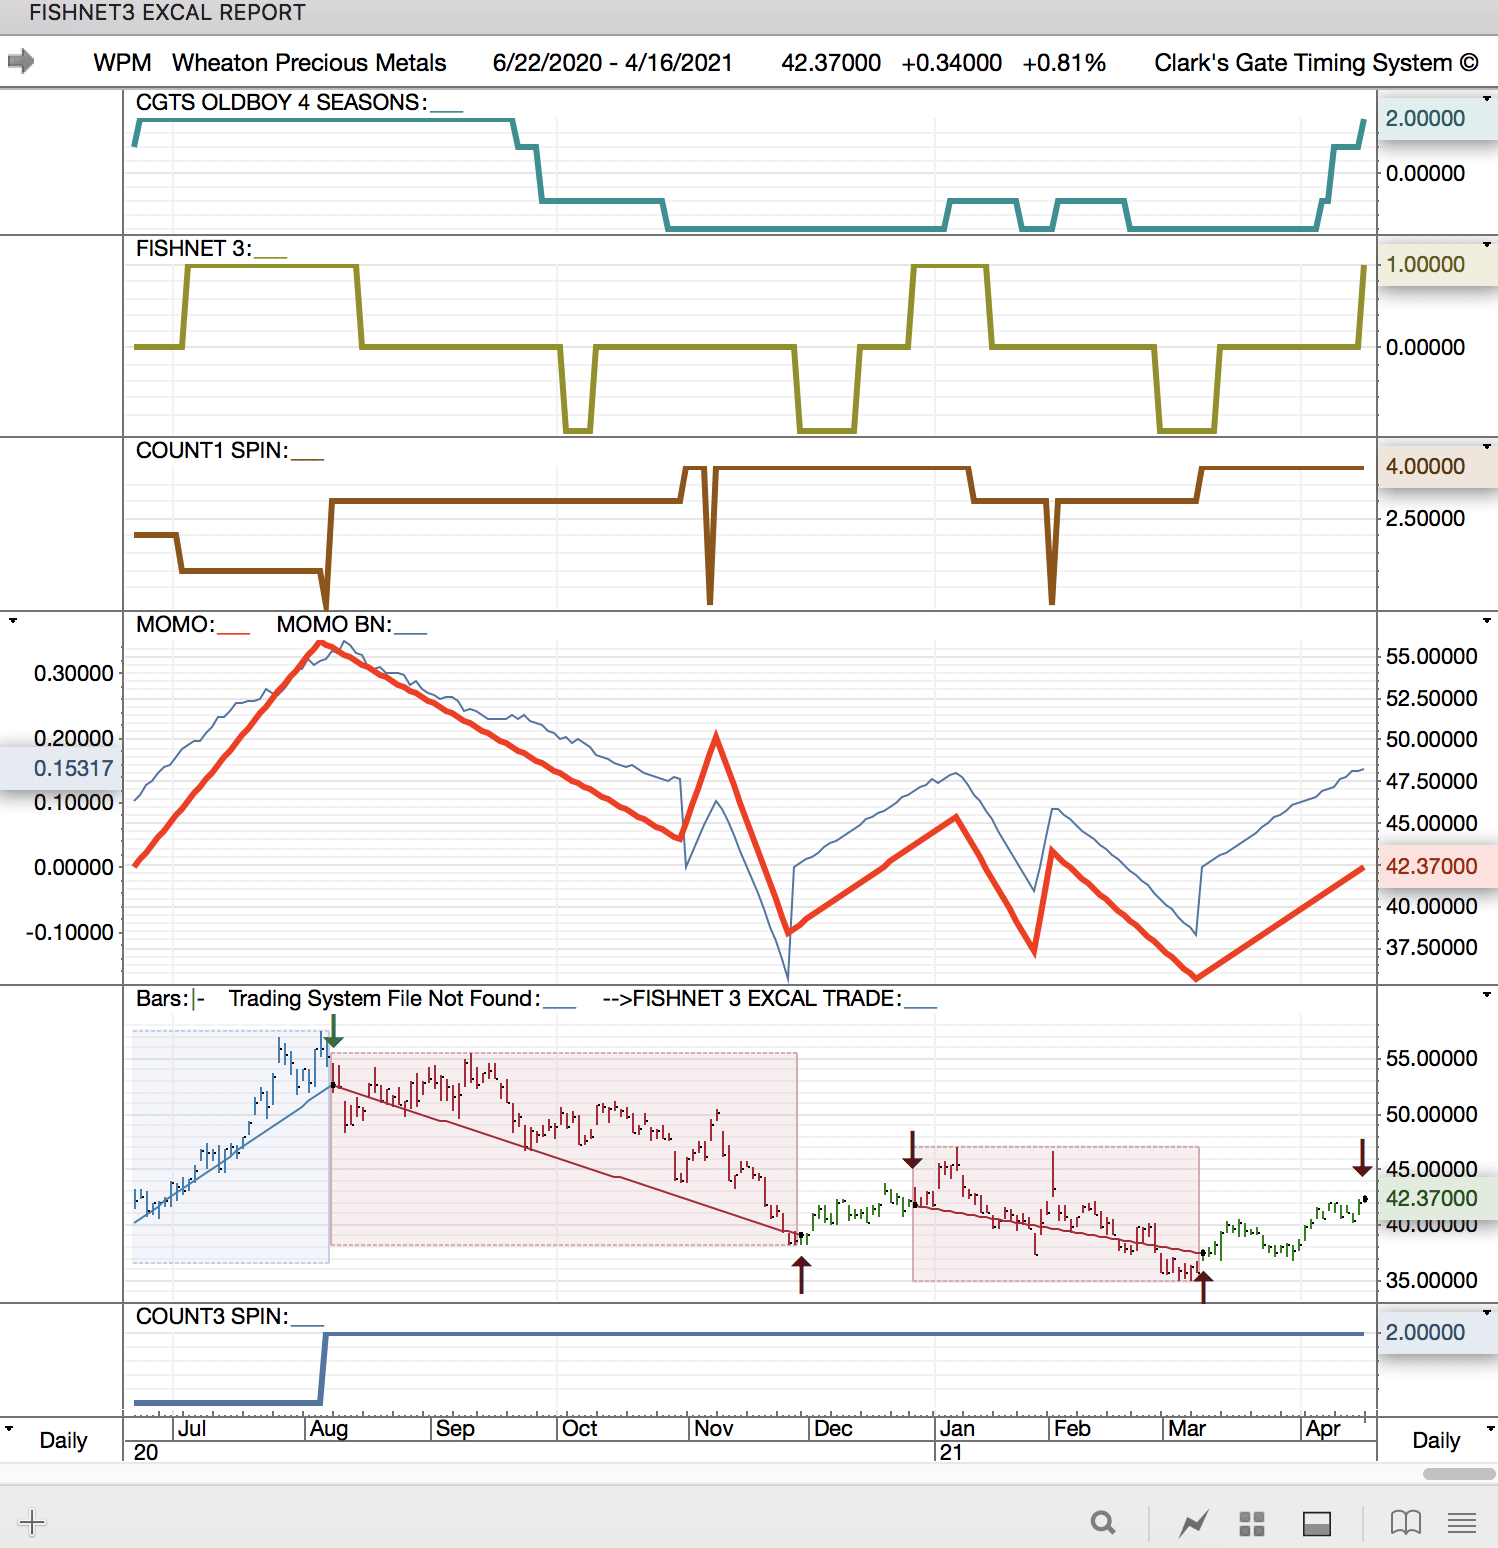The width and height of the screenshot is (1498, 1548).
Task: Toggle the split bottom panel icon
Action: point(1317,1523)
